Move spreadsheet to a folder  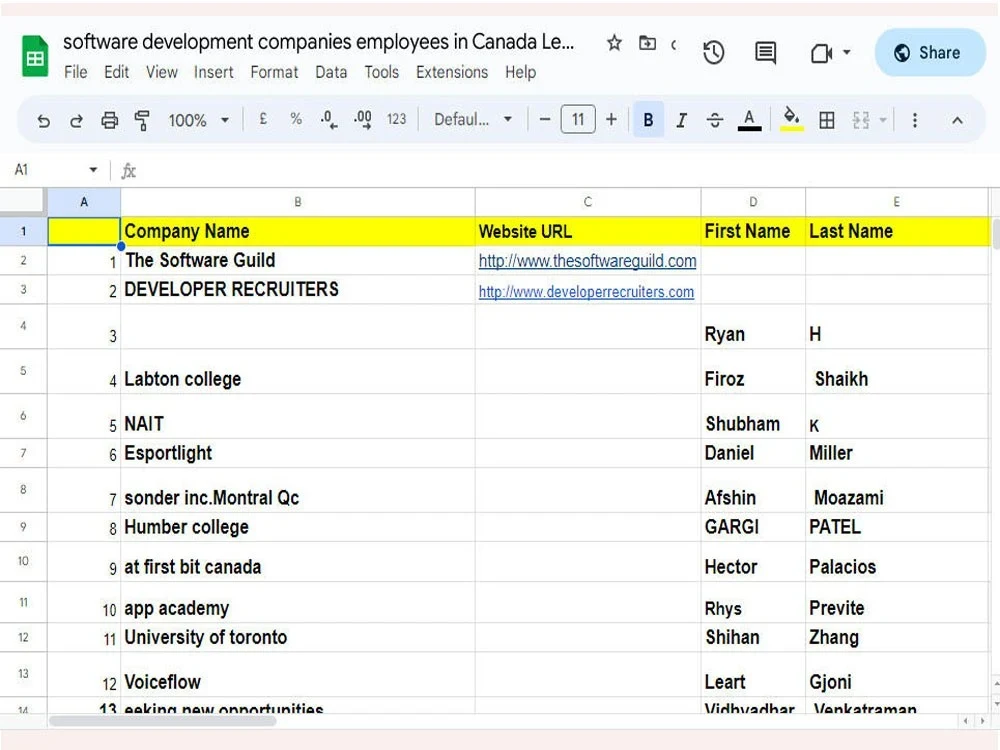click(647, 43)
